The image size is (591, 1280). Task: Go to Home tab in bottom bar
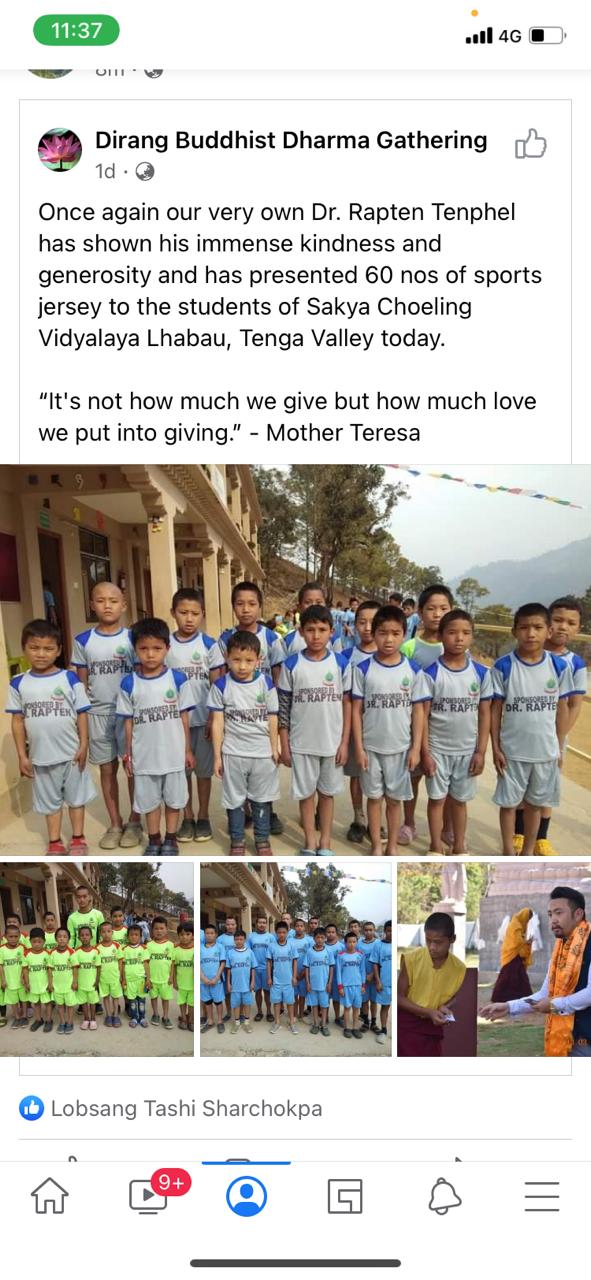[x=50, y=1196]
